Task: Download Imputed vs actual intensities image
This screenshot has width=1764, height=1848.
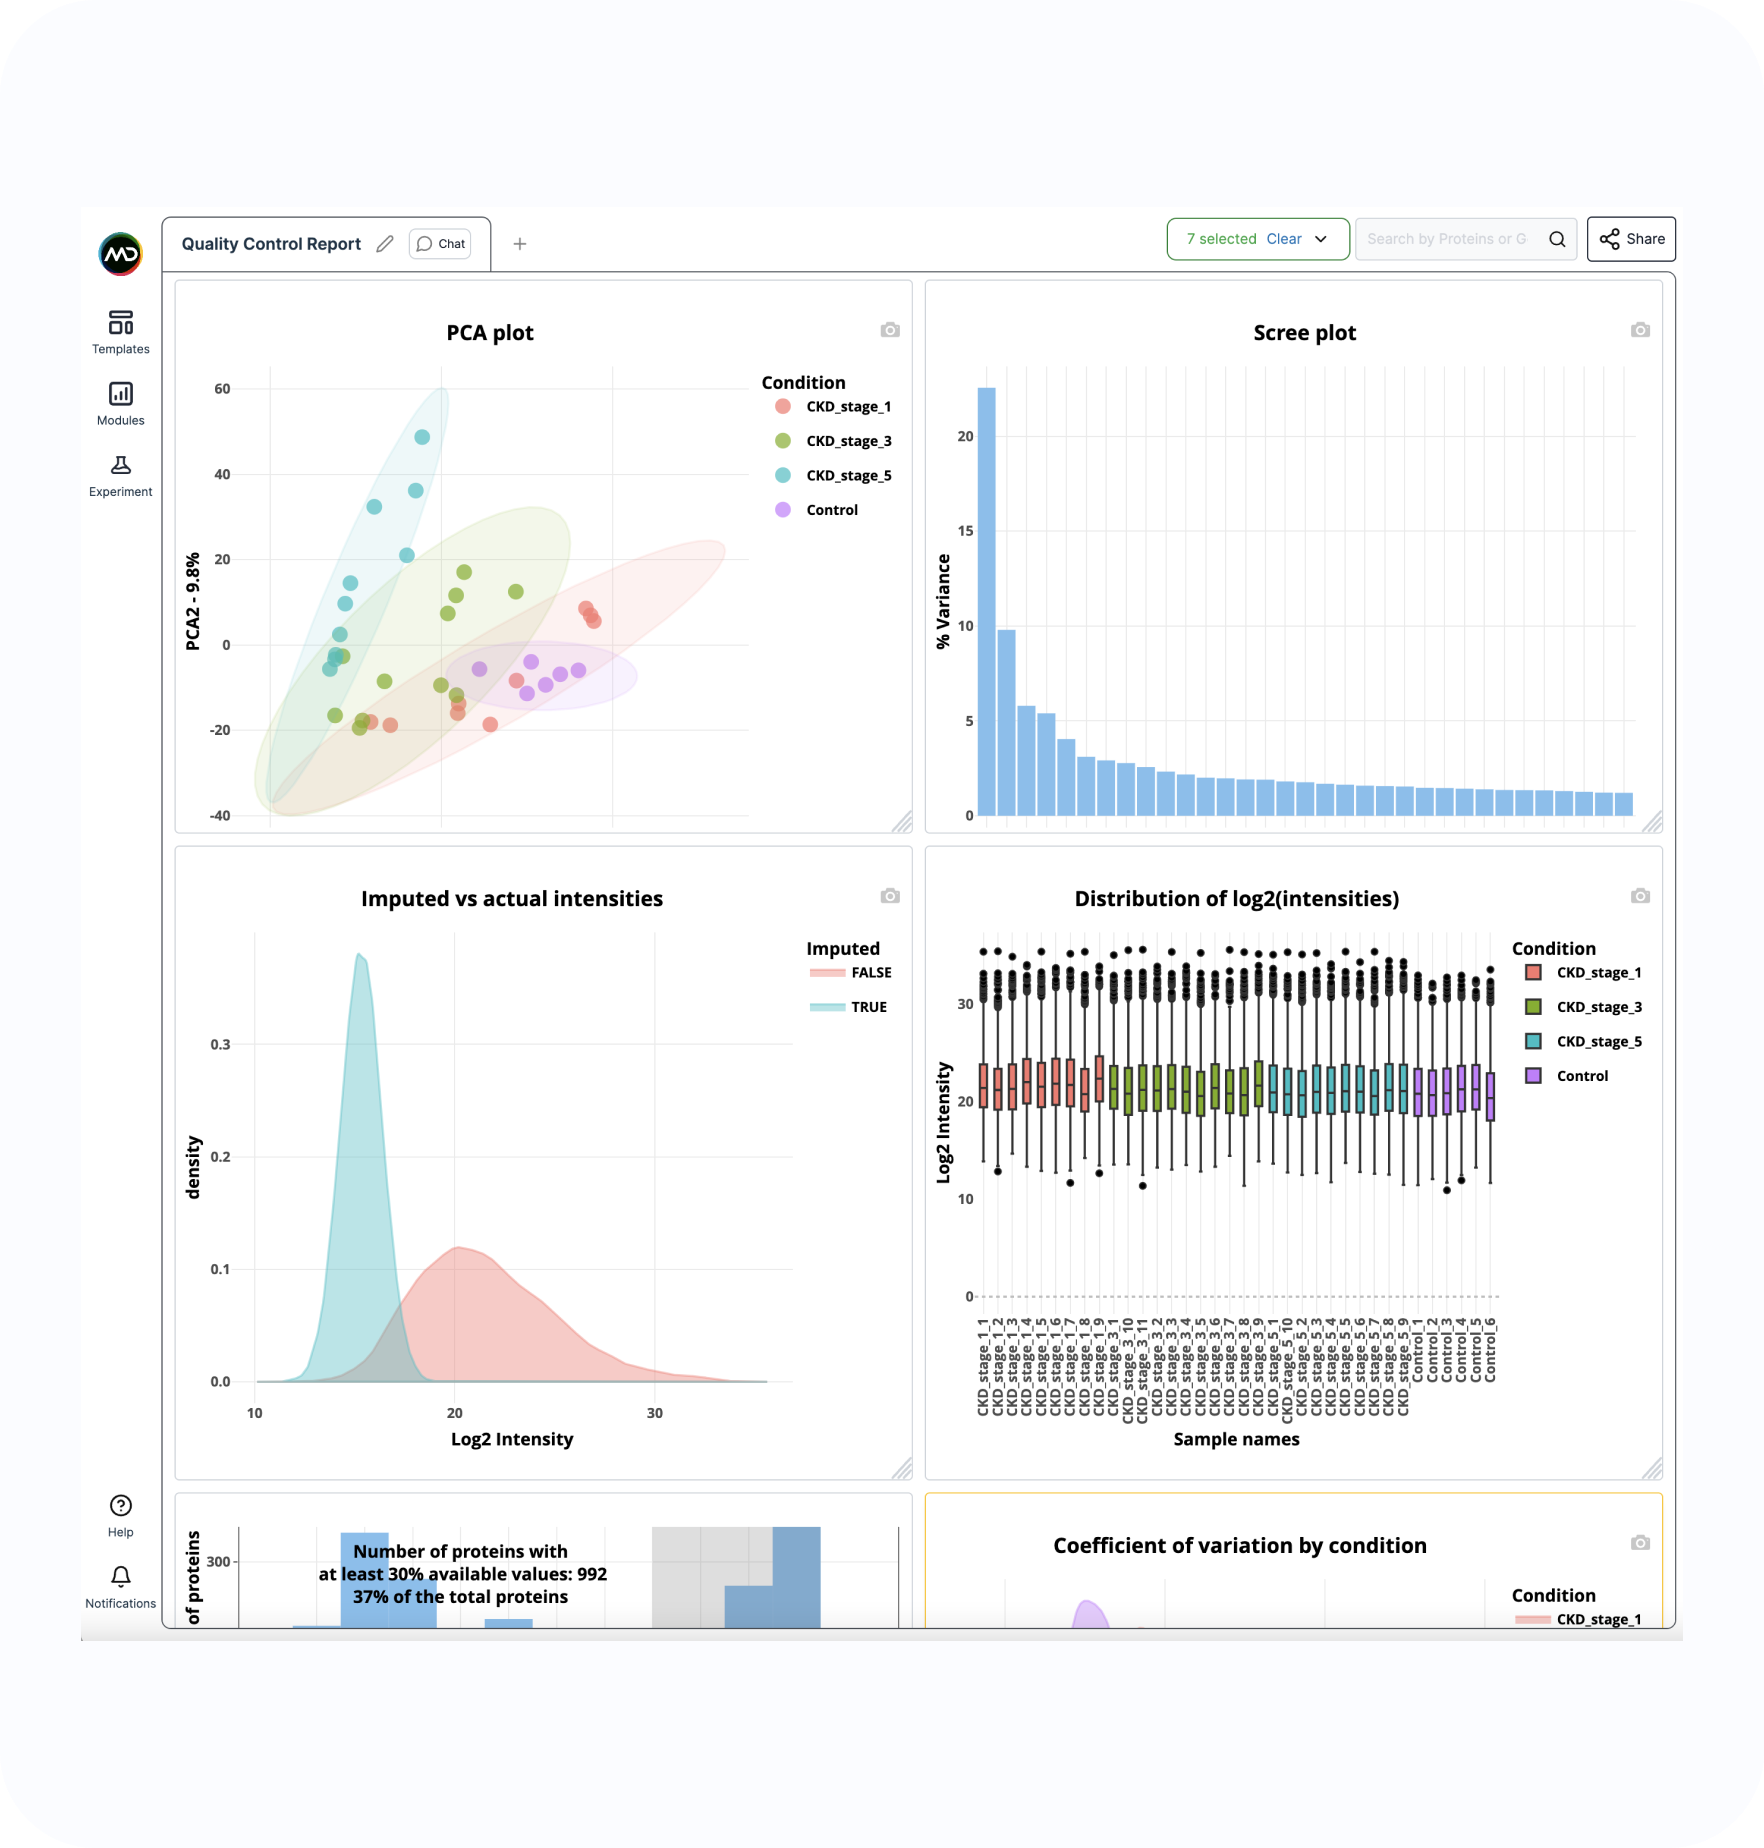Action: [x=890, y=896]
